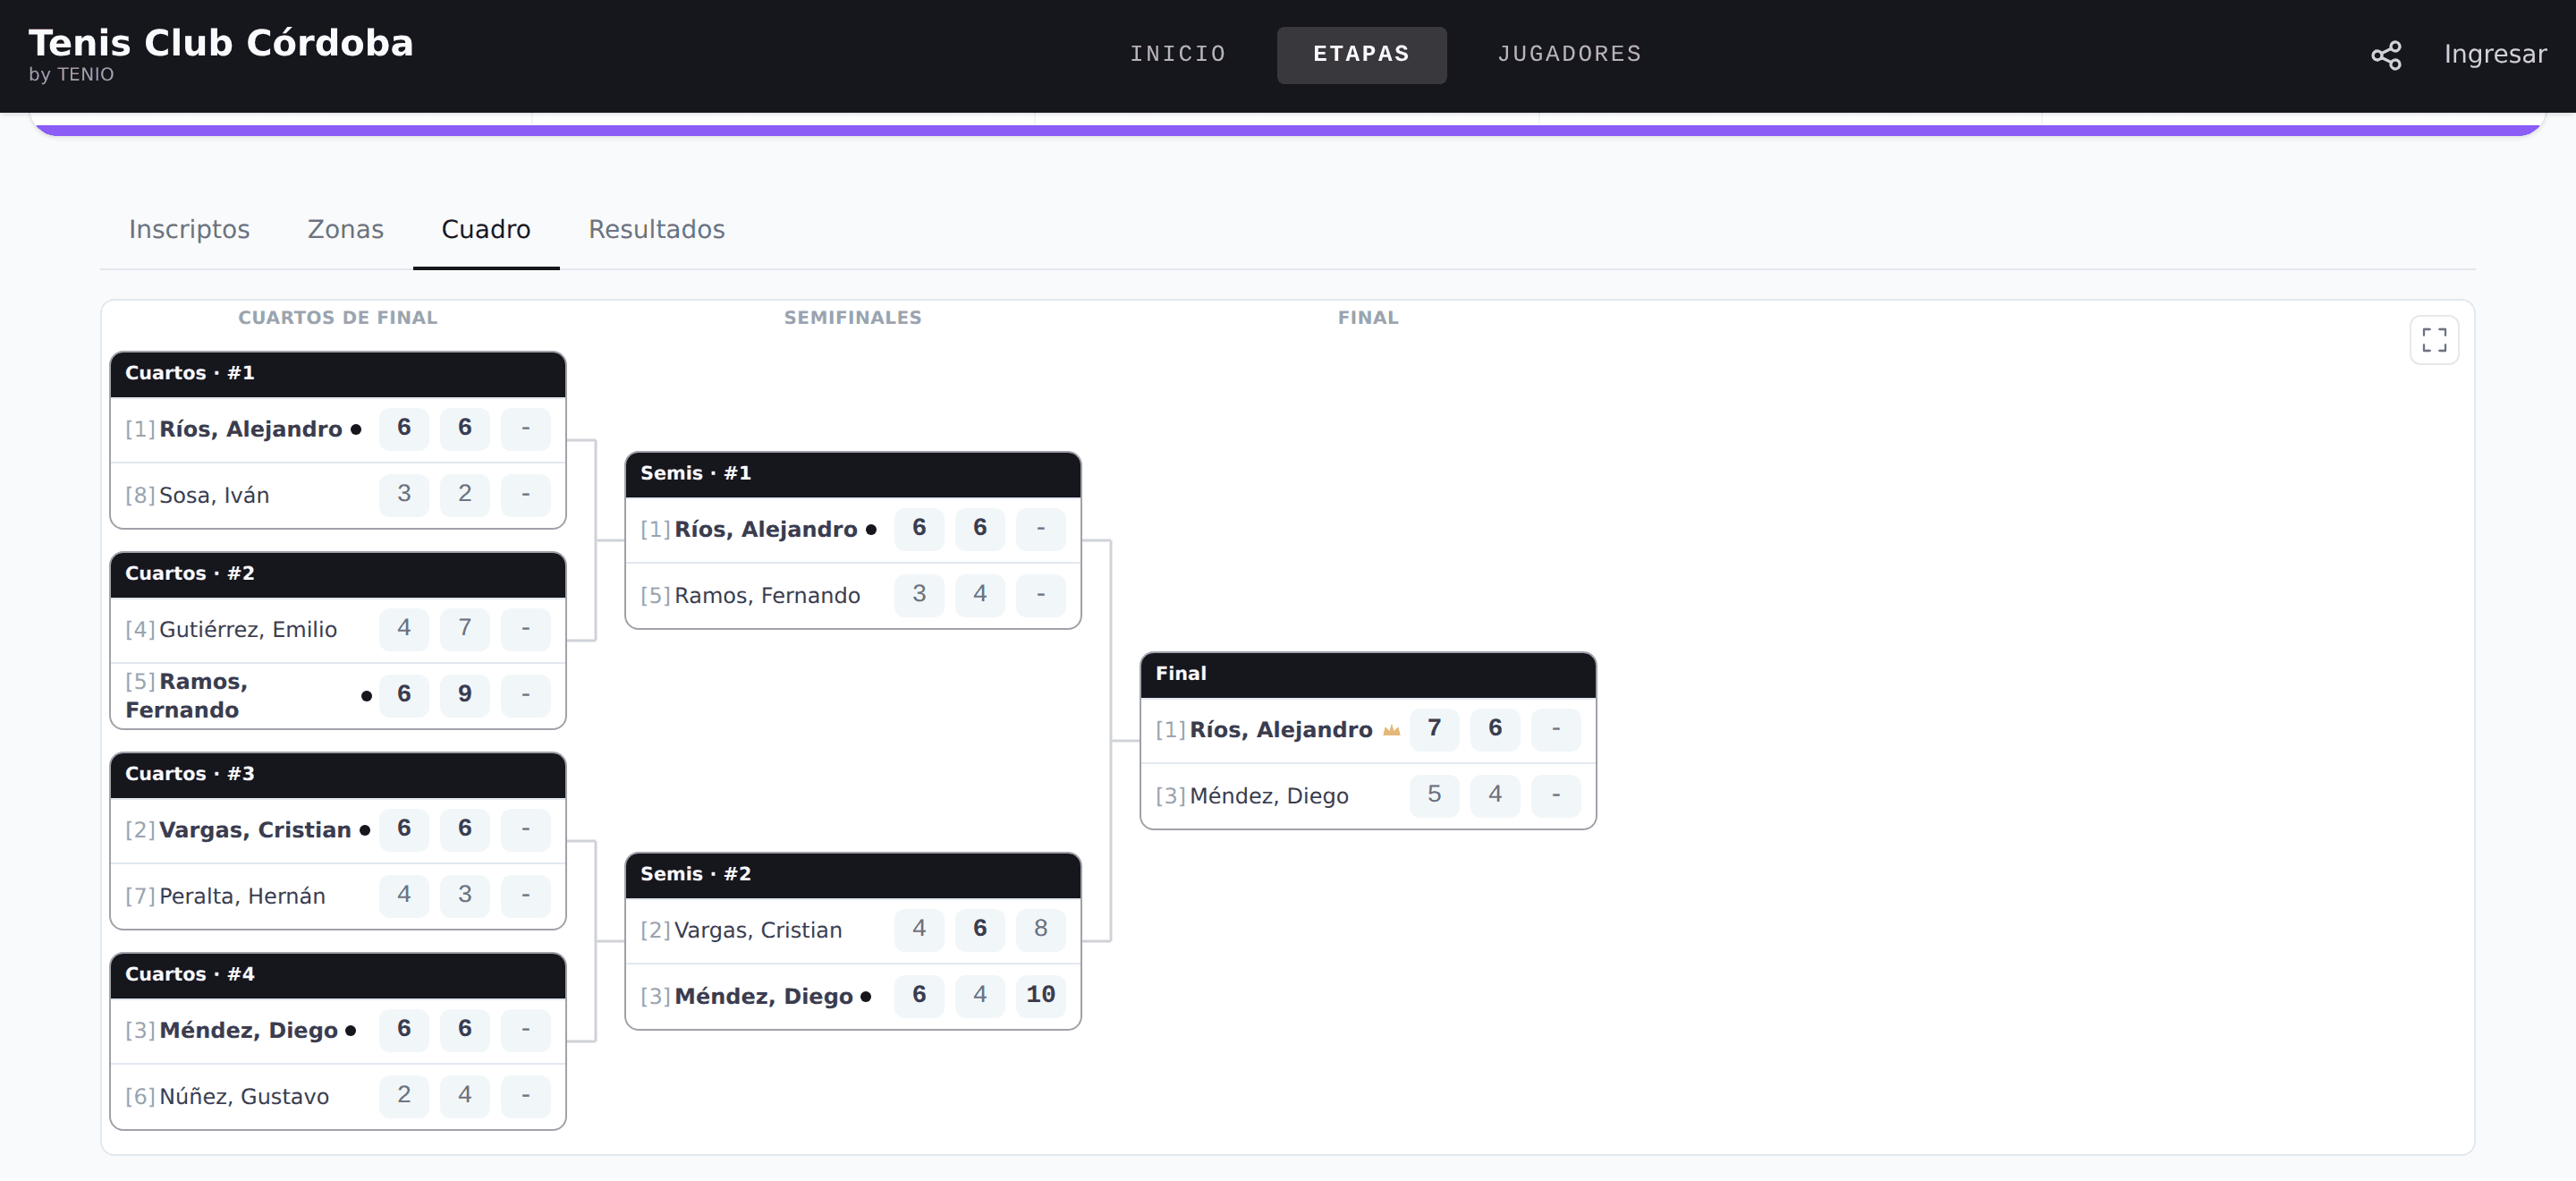Screen dimensions: 2576x1181
Task: Click the Semis · #1 match header
Action: pos(853,474)
